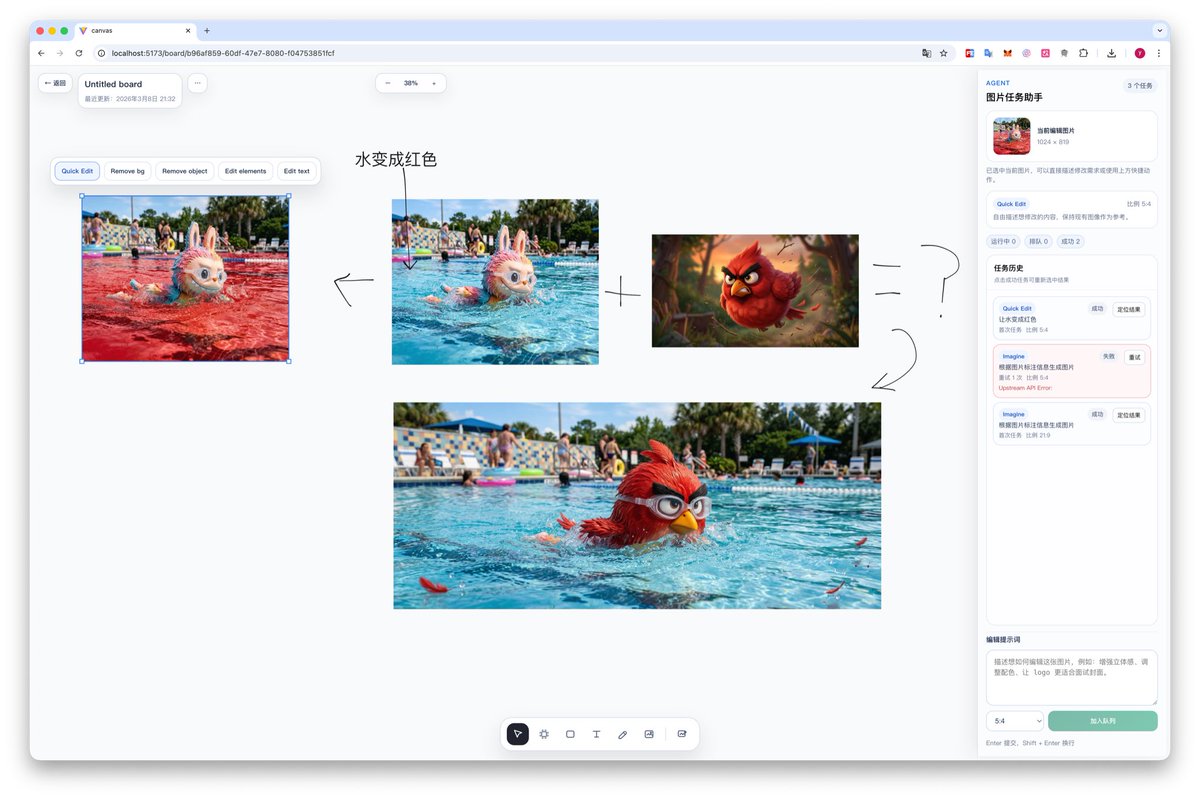Viewport: 1200px width, 800px height.
Task: Open the Chrome three-dot menu
Action: pos(1159,53)
